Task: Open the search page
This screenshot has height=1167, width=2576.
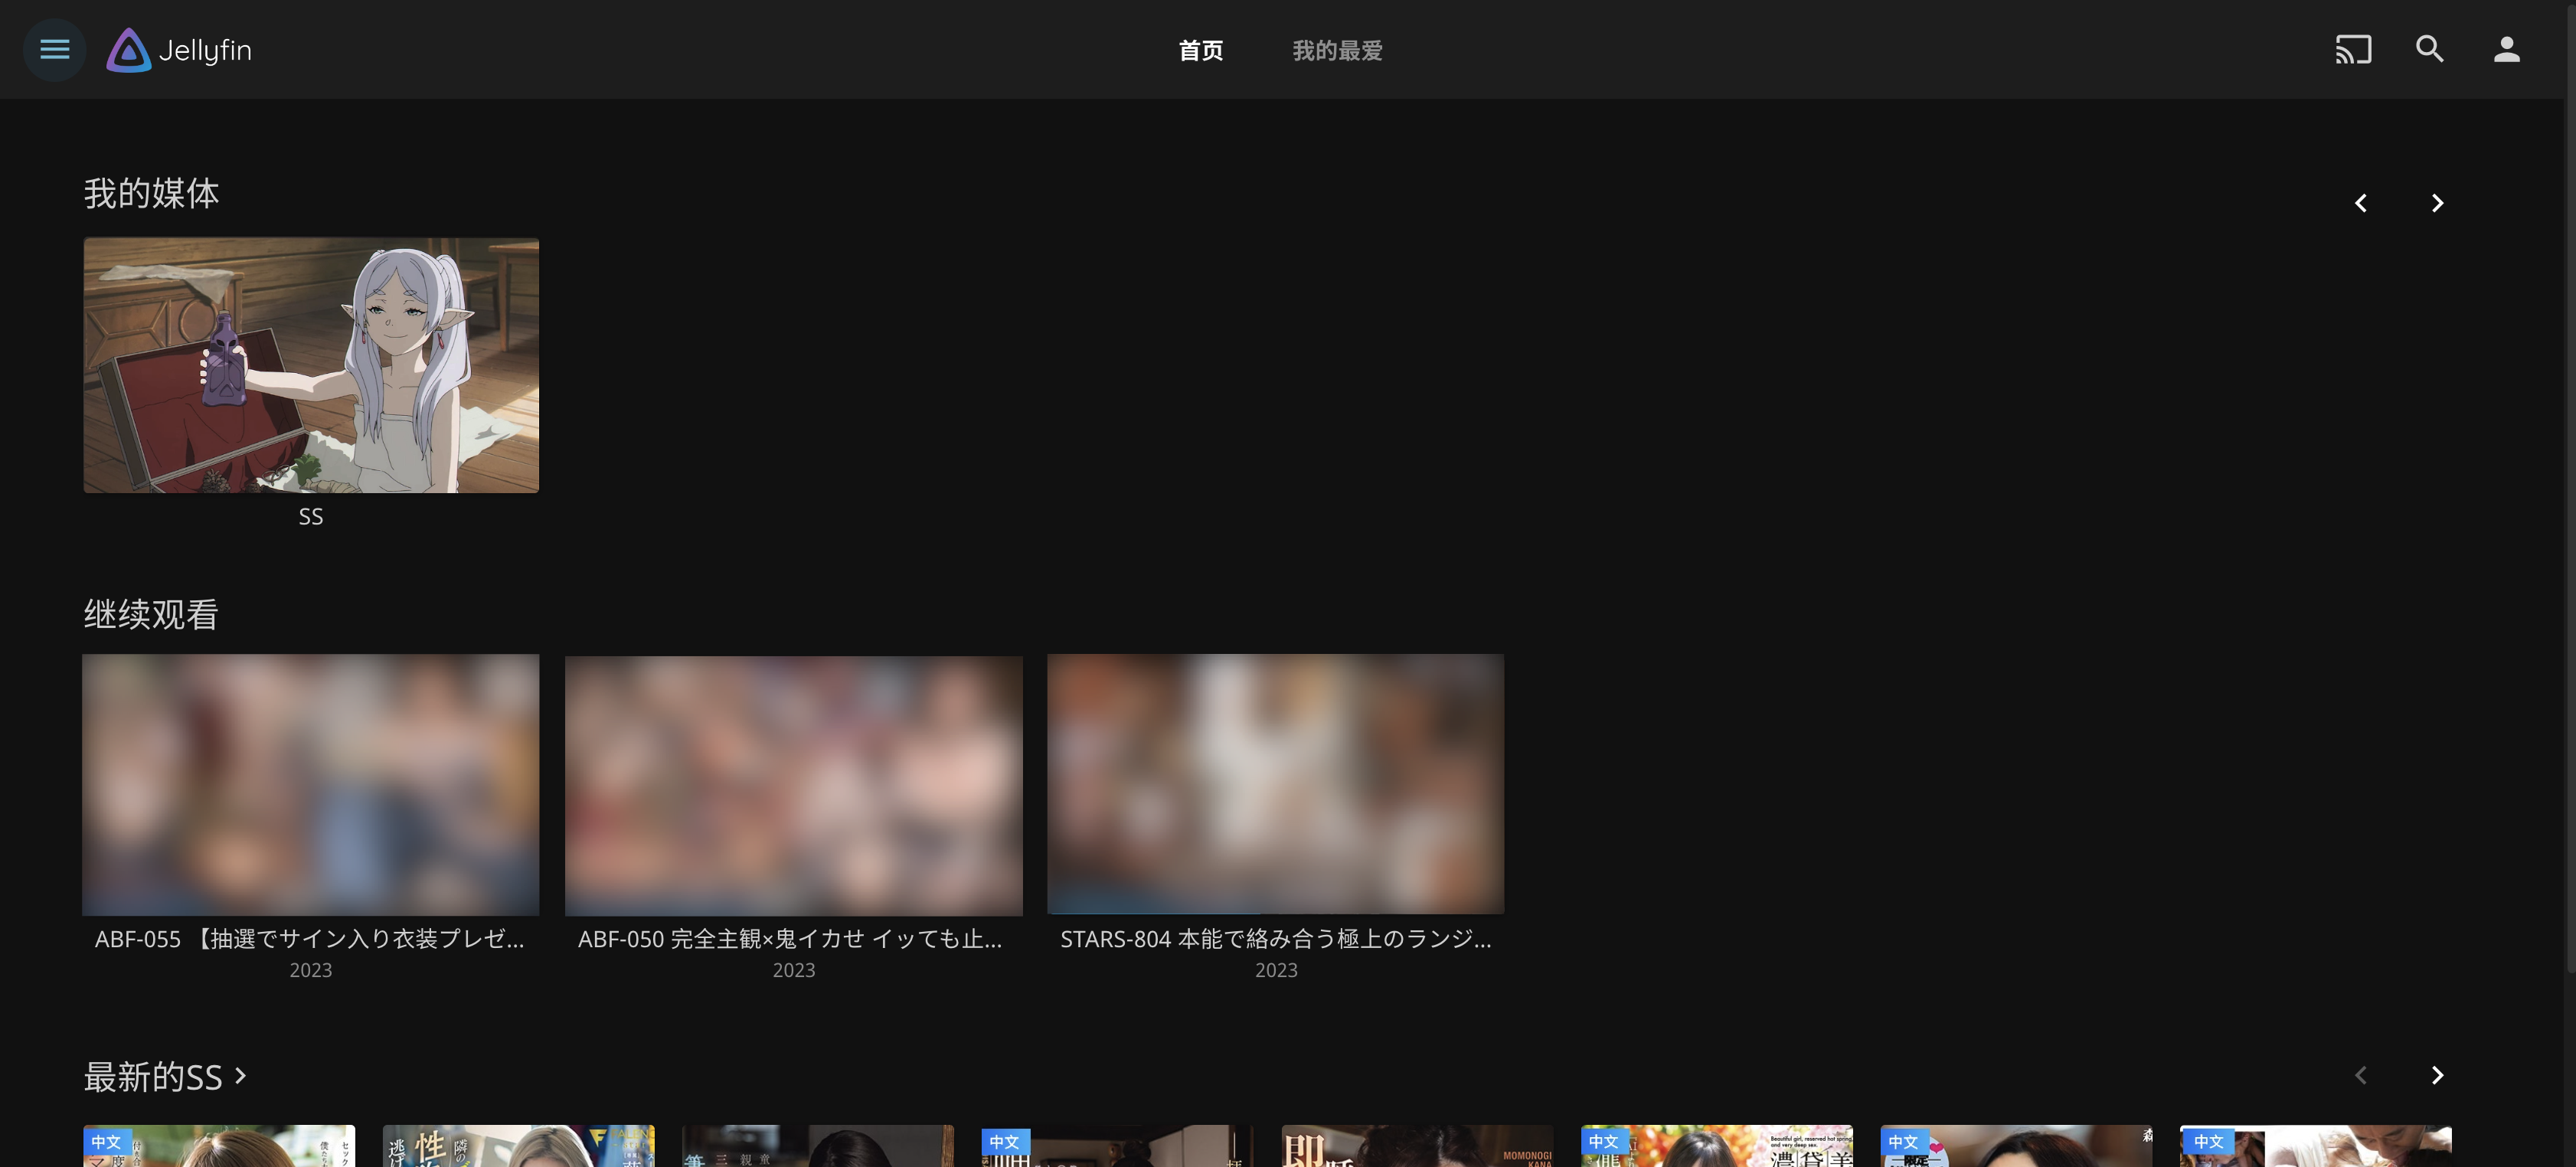Action: [x=2429, y=49]
